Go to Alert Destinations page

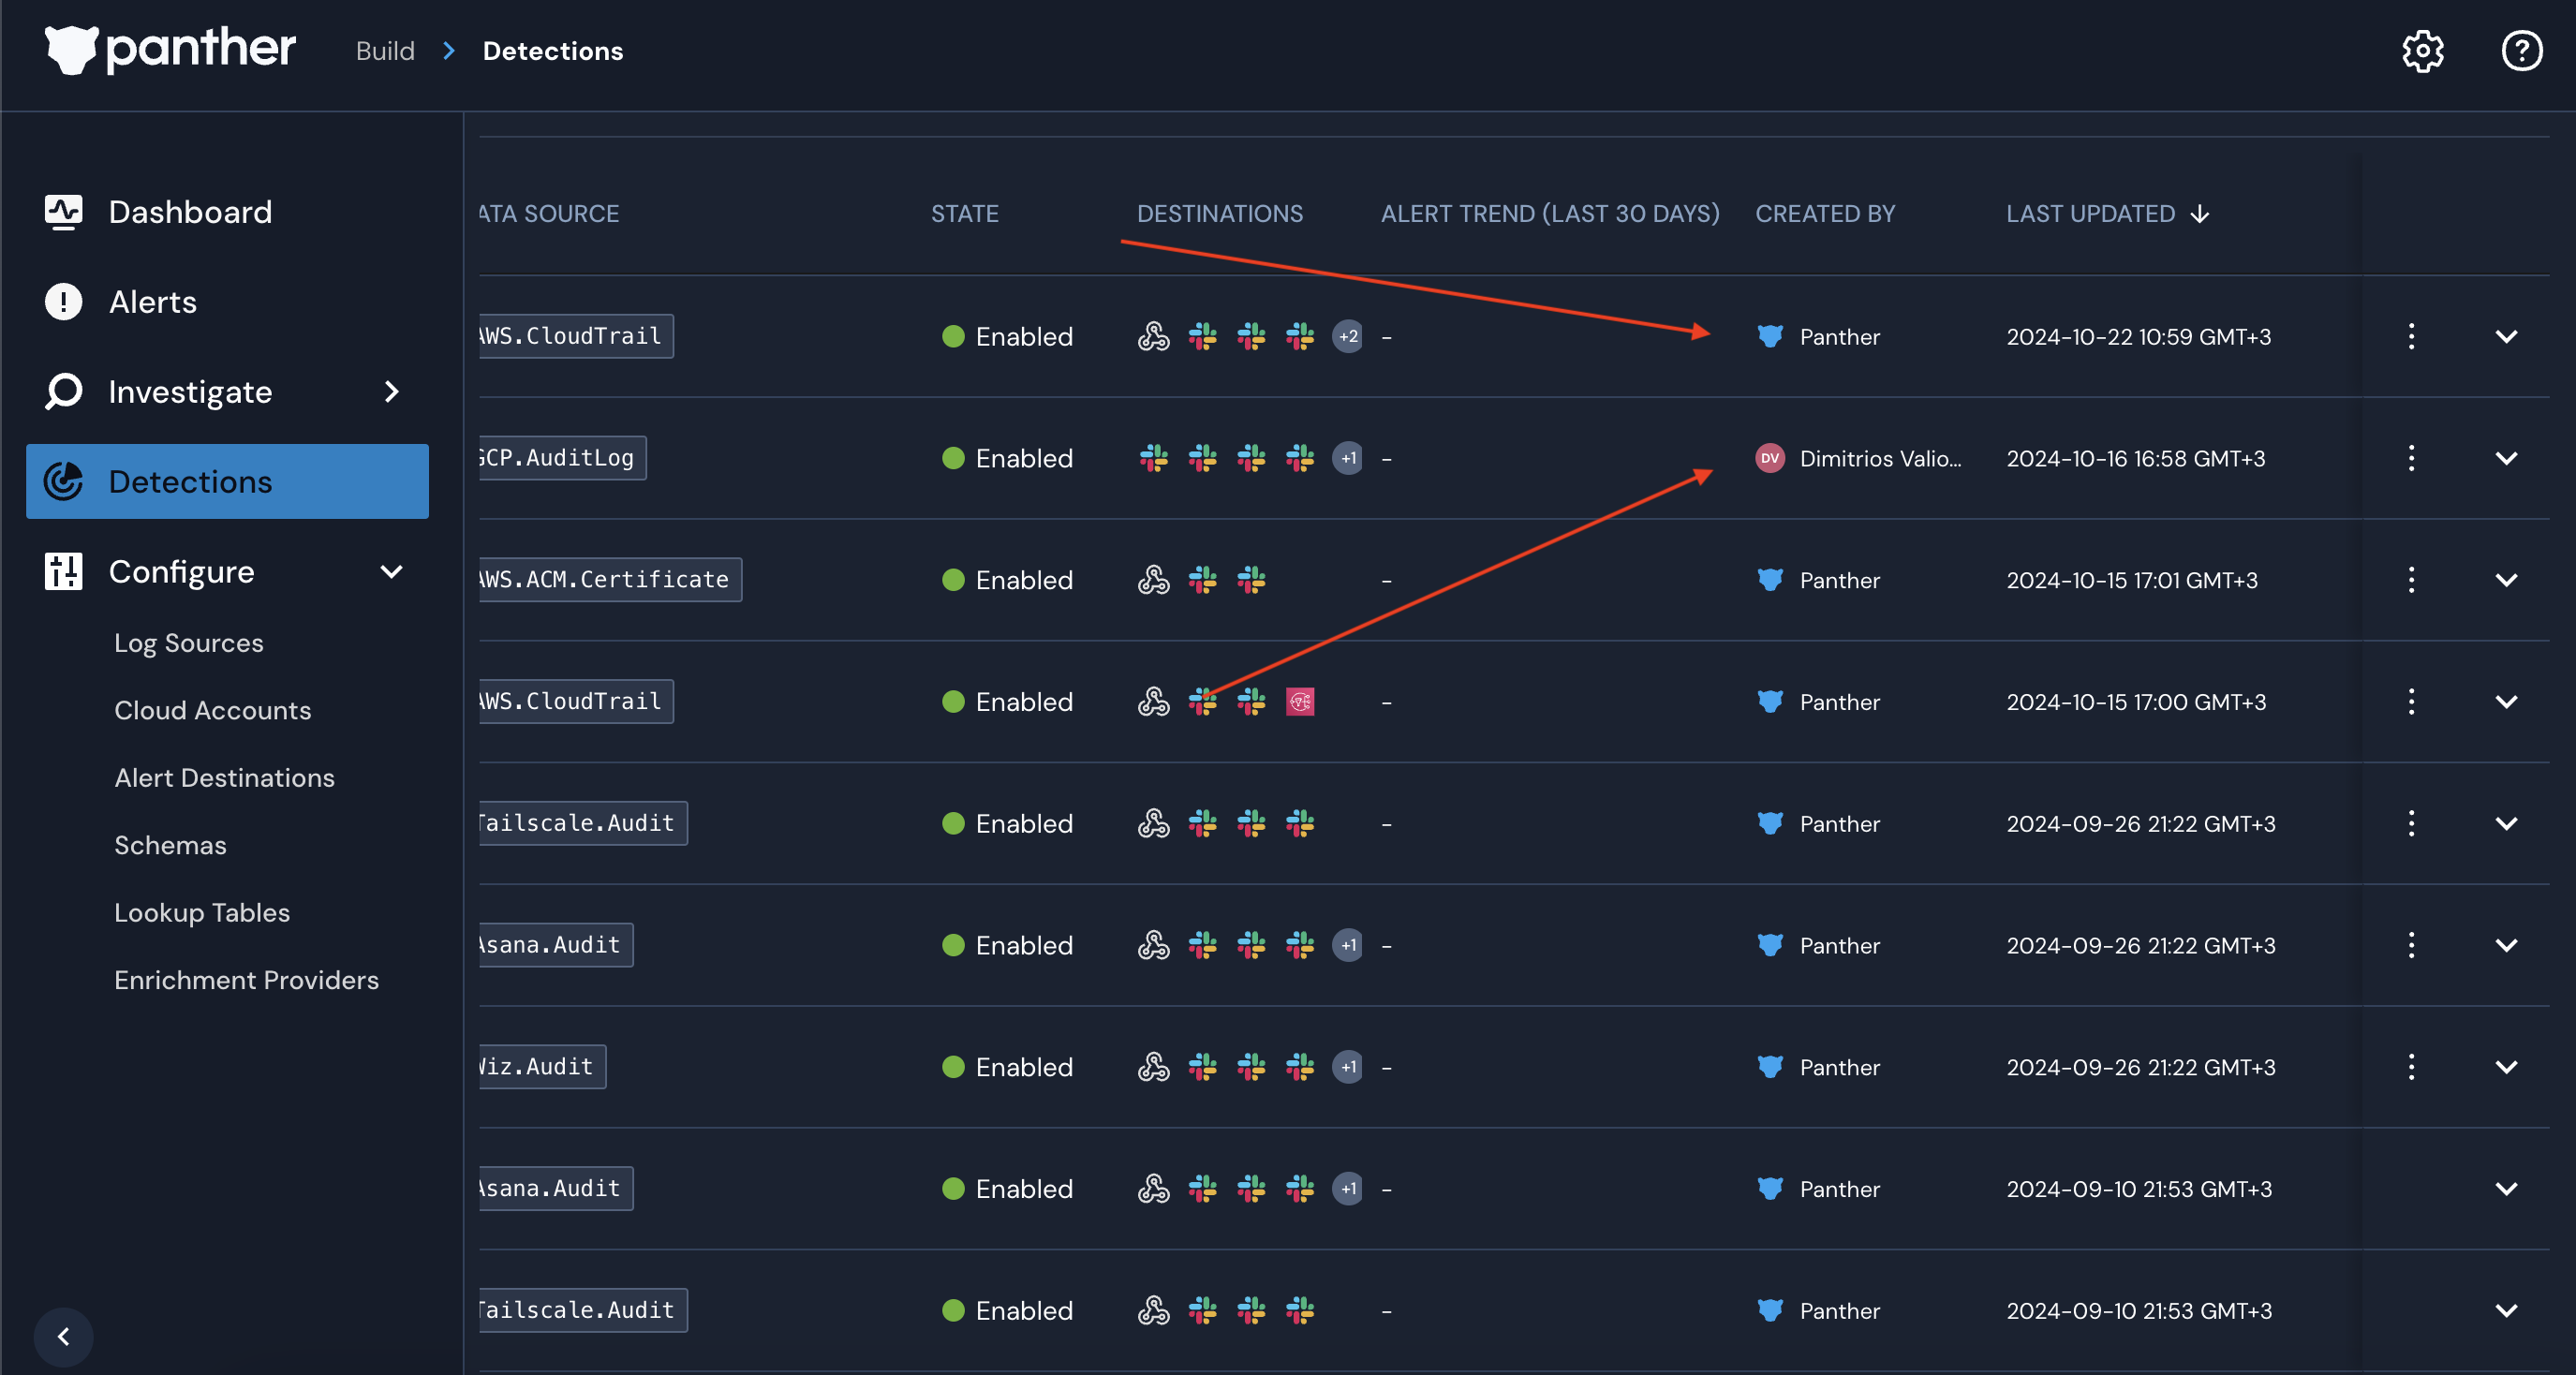click(224, 778)
